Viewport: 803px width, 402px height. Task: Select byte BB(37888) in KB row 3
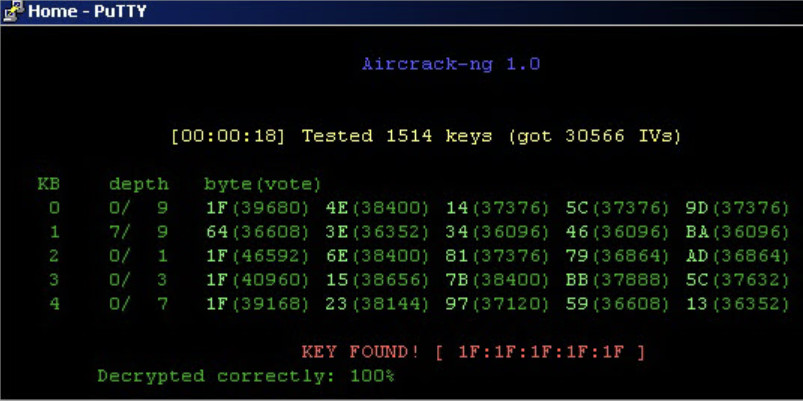(x=618, y=280)
